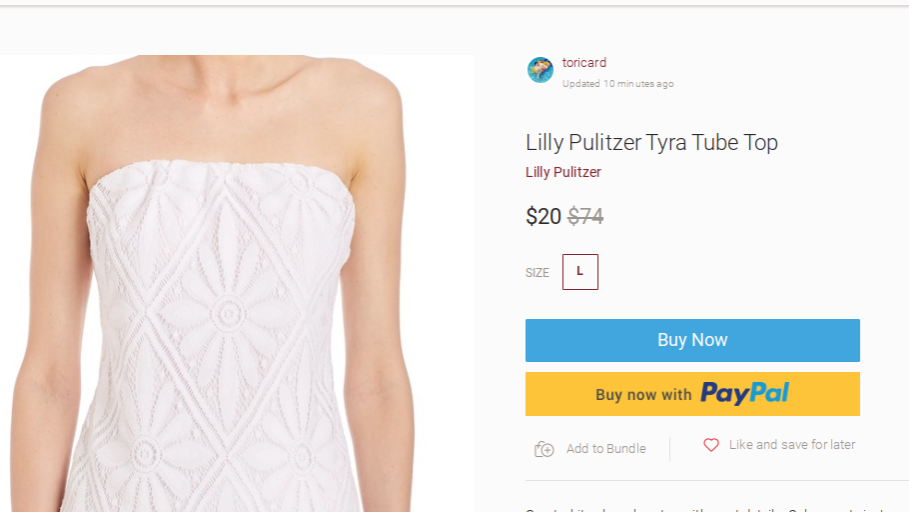Screen dimensions: 909x512
Task: Open the Lilly Pulitzer brand link
Action: click(x=563, y=172)
